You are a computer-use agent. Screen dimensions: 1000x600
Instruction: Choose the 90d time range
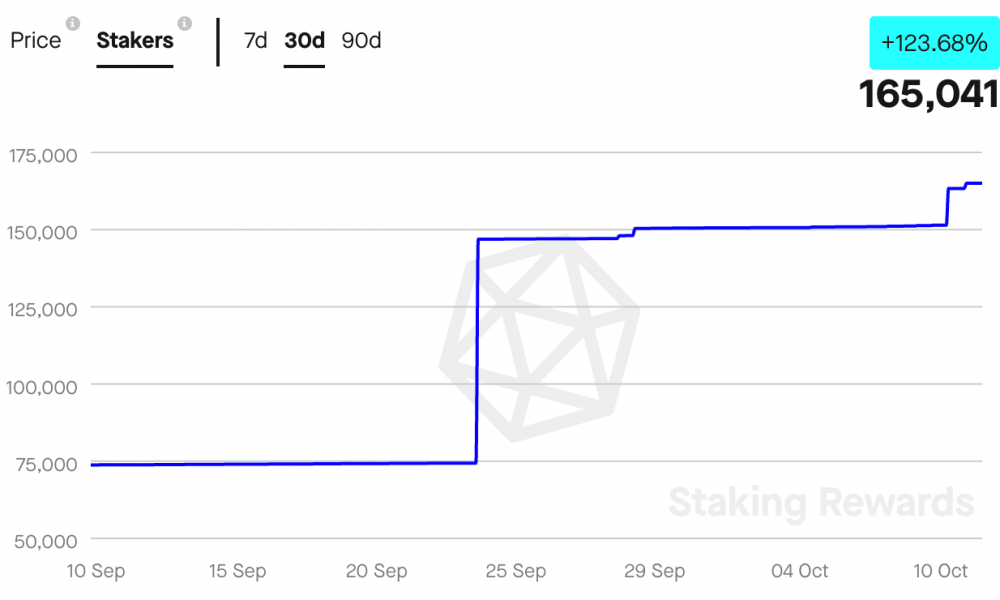[361, 41]
